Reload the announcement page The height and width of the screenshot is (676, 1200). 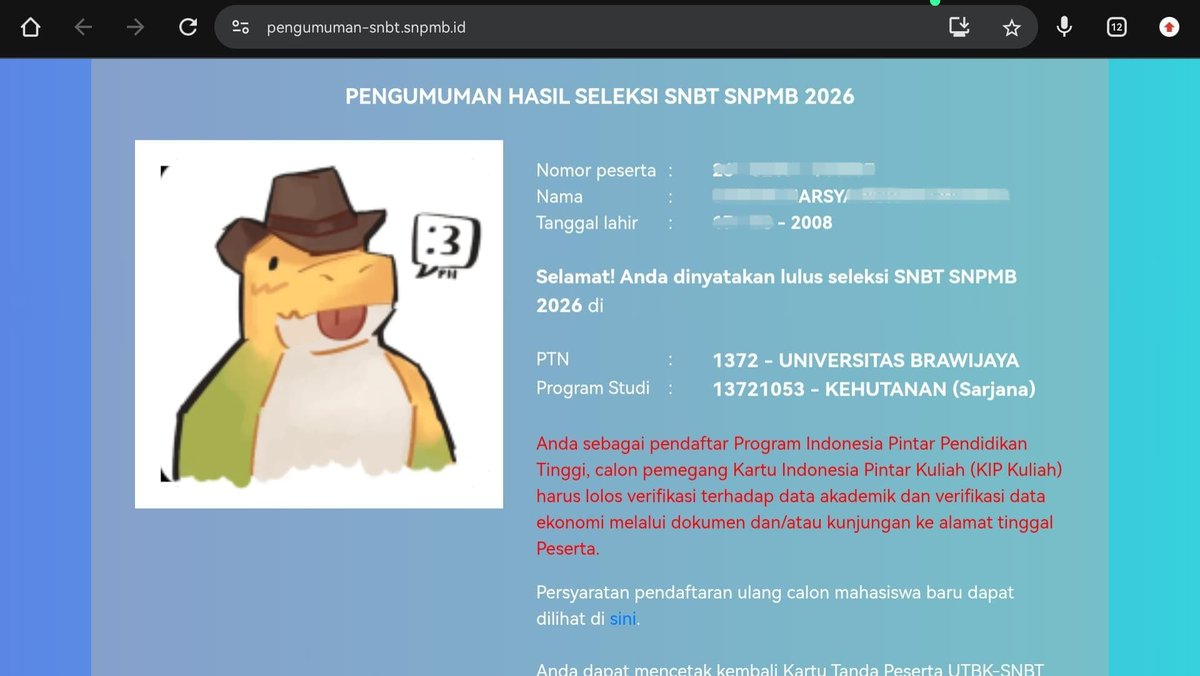pos(188,28)
